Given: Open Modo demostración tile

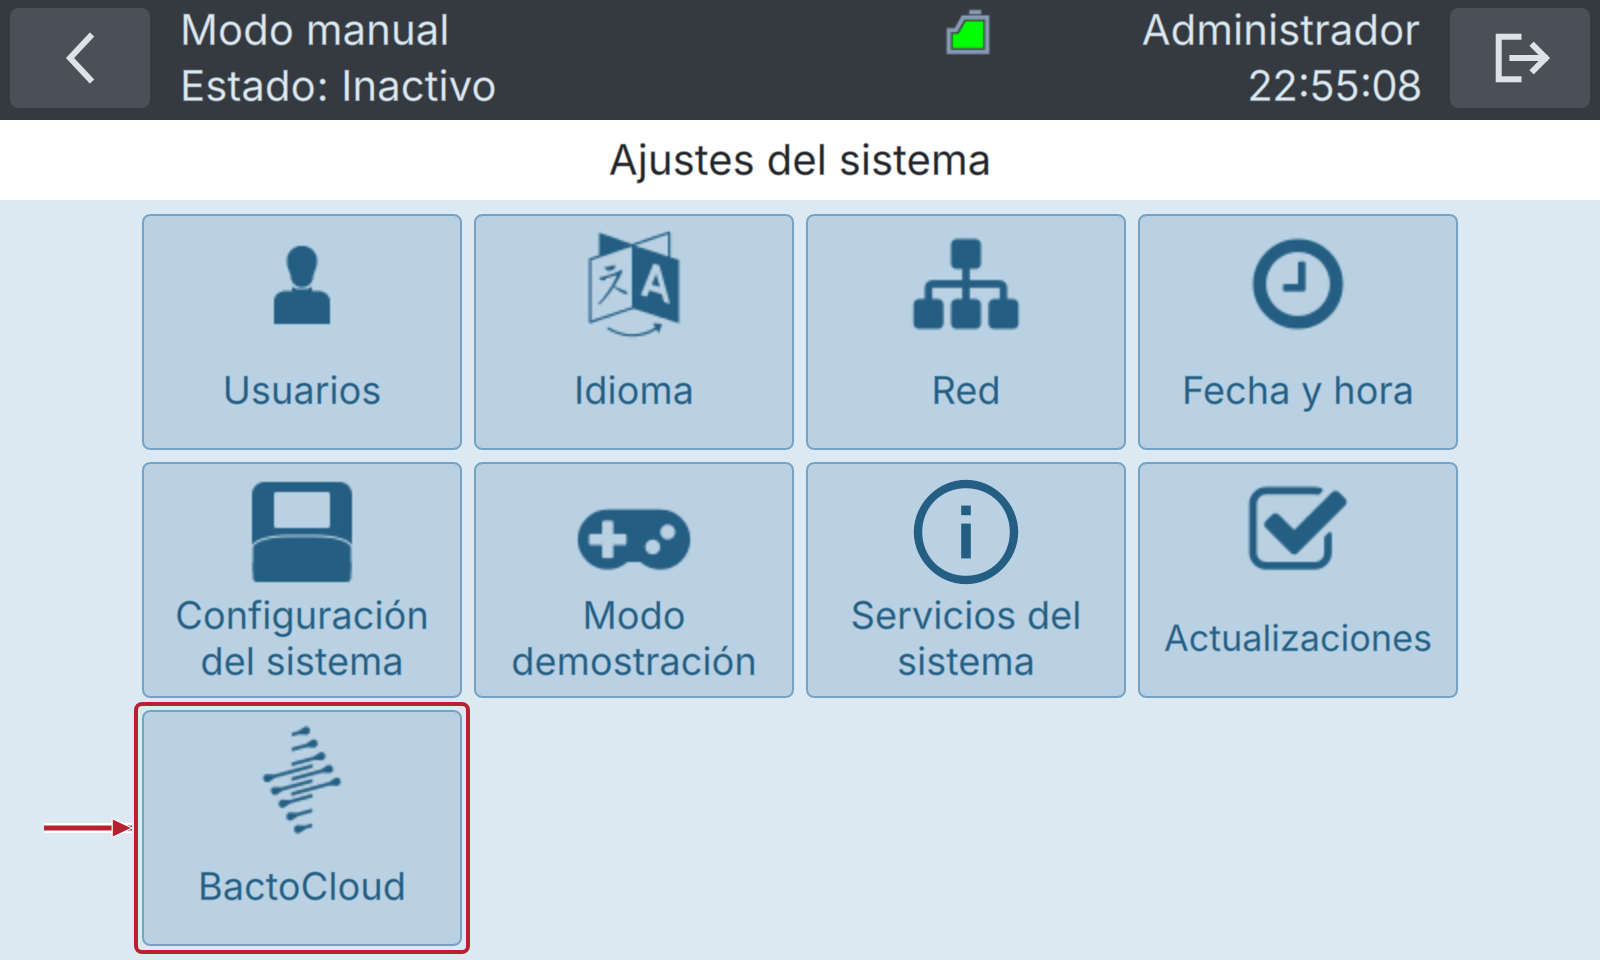Looking at the screenshot, I should tap(634, 580).
